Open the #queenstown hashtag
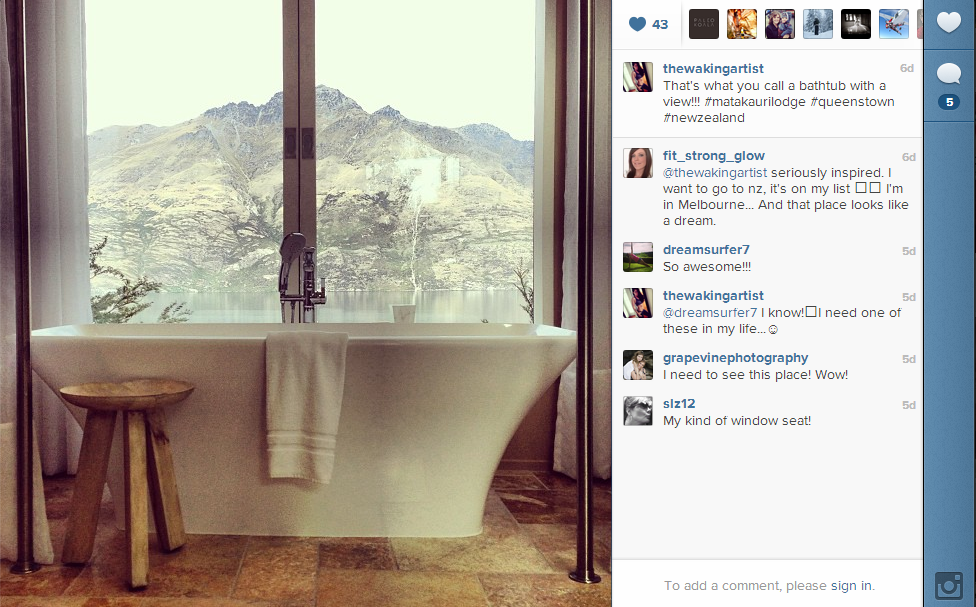The image size is (976, 607). (852, 102)
